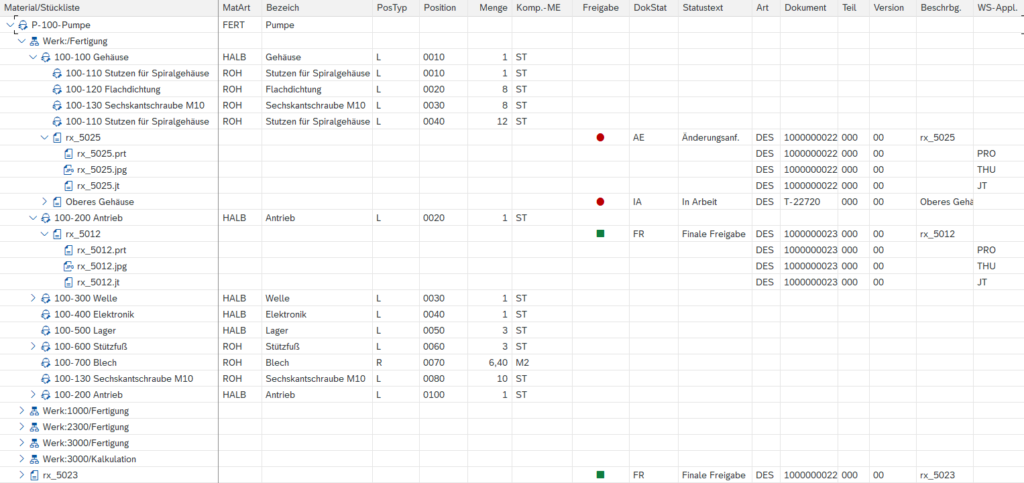Collapse the rx_5012 document node
This screenshot has height=483, width=1024.
click(x=44, y=234)
